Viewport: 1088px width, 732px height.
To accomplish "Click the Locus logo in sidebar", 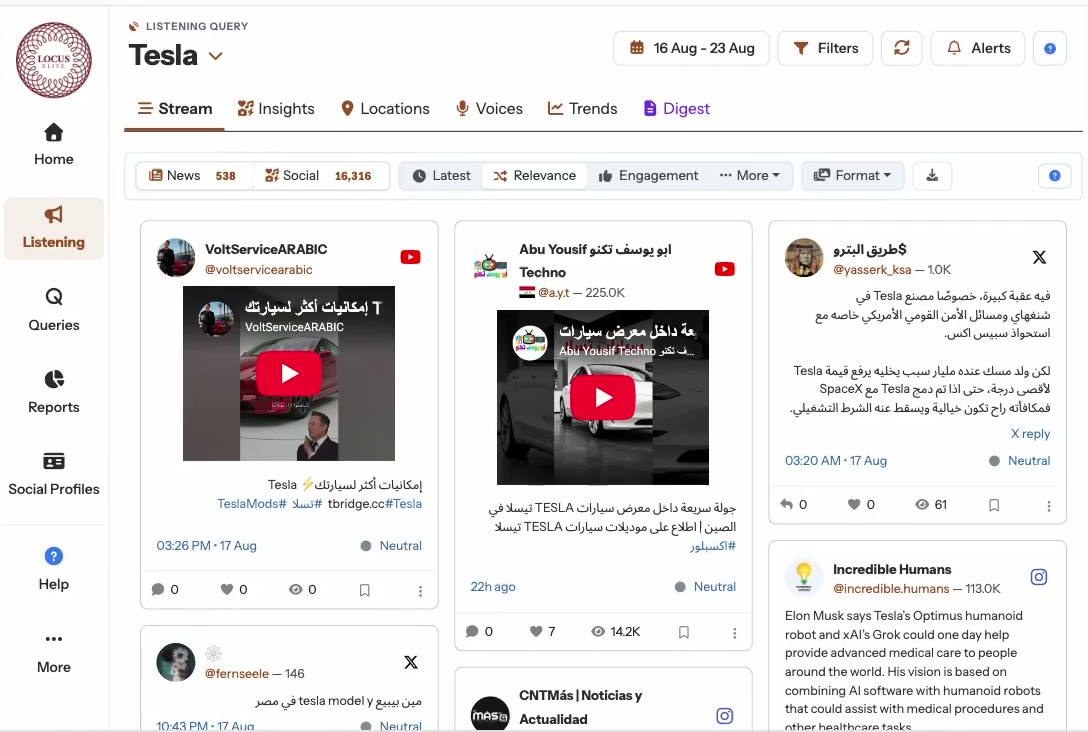I will 53,60.
